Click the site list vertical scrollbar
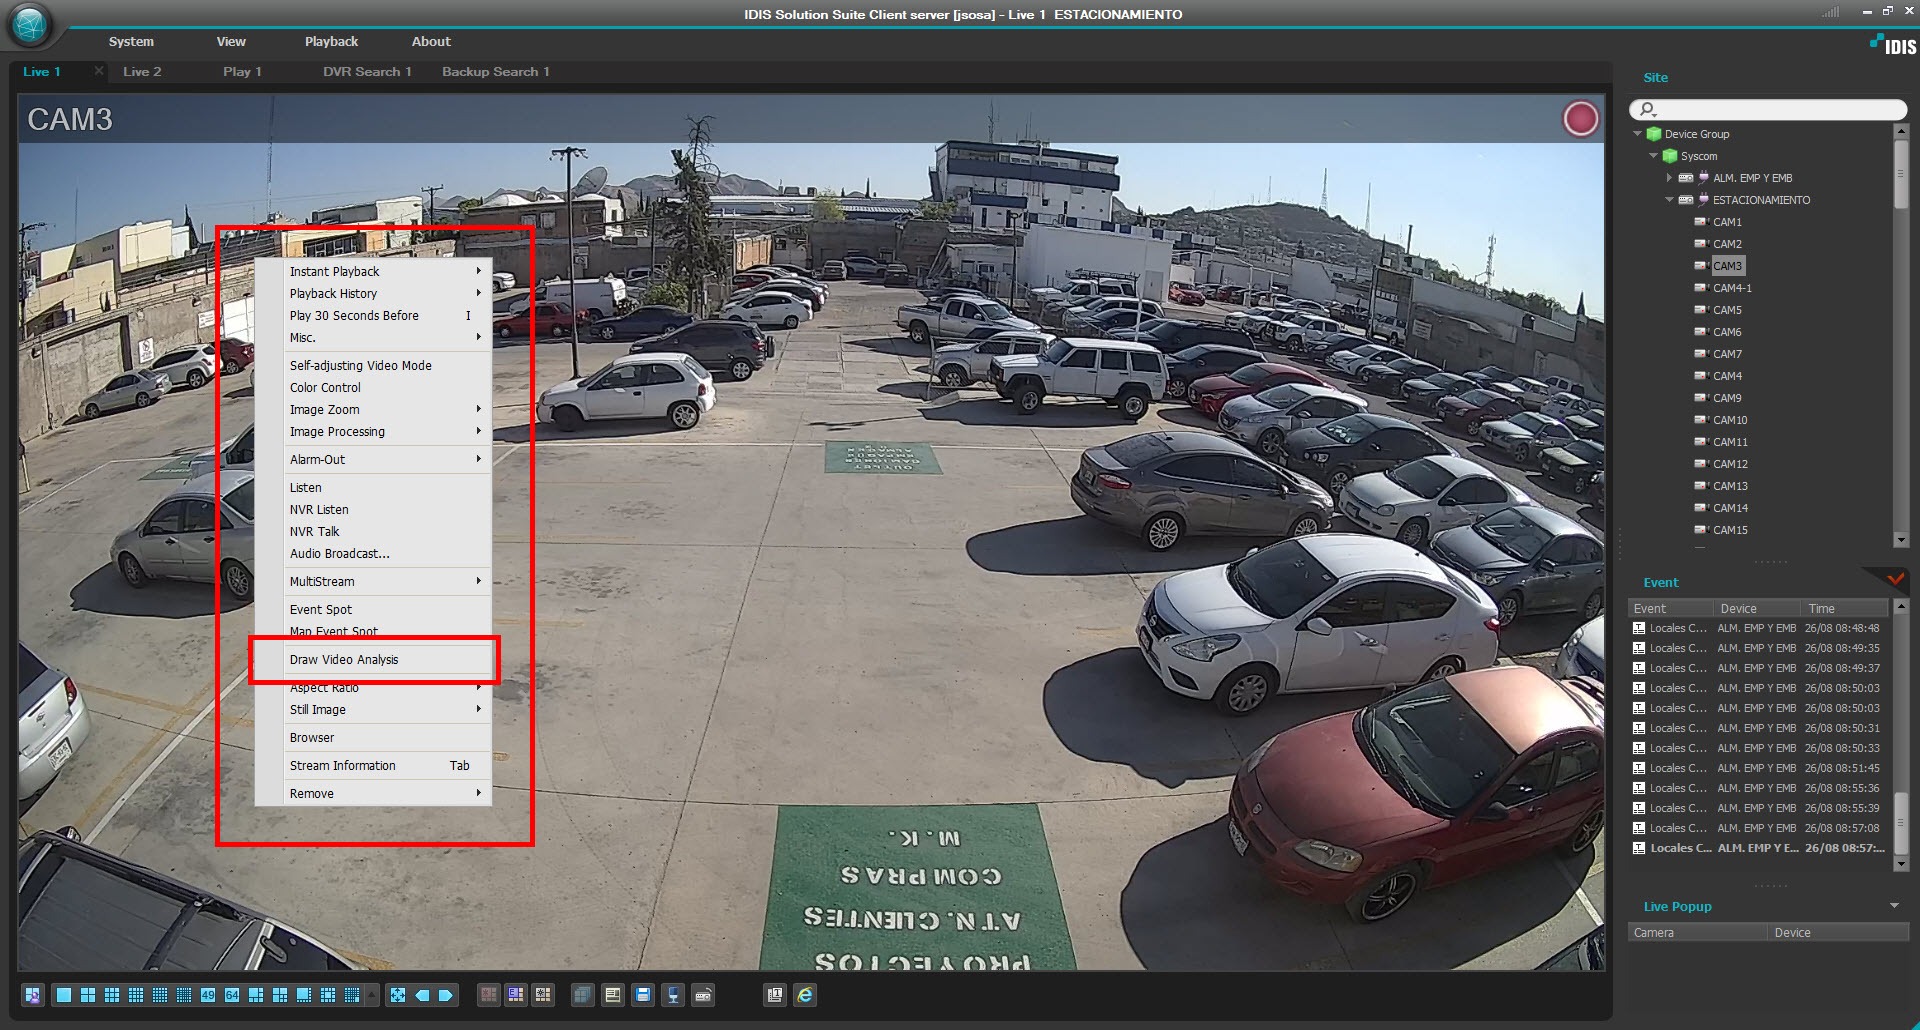Image resolution: width=1920 pixels, height=1030 pixels. click(x=1901, y=335)
